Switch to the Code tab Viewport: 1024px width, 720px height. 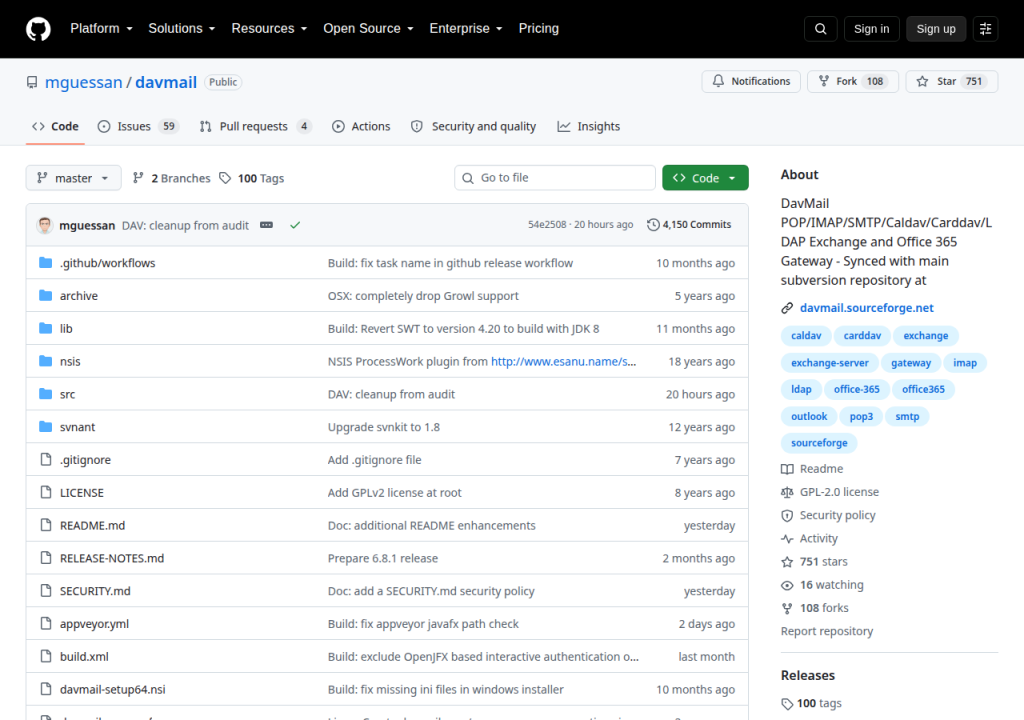tap(56, 126)
